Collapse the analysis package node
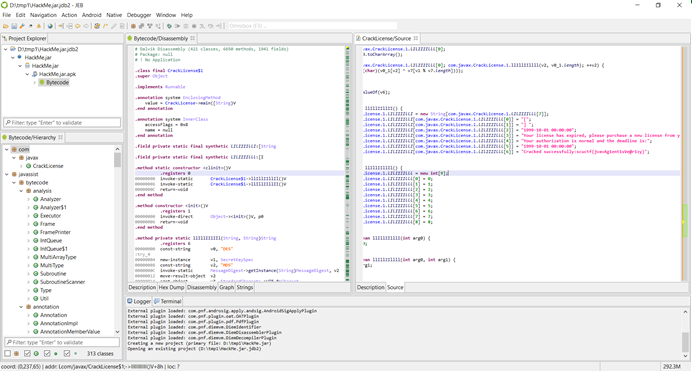This screenshot has height=371, width=692. pyautogui.click(x=21, y=191)
